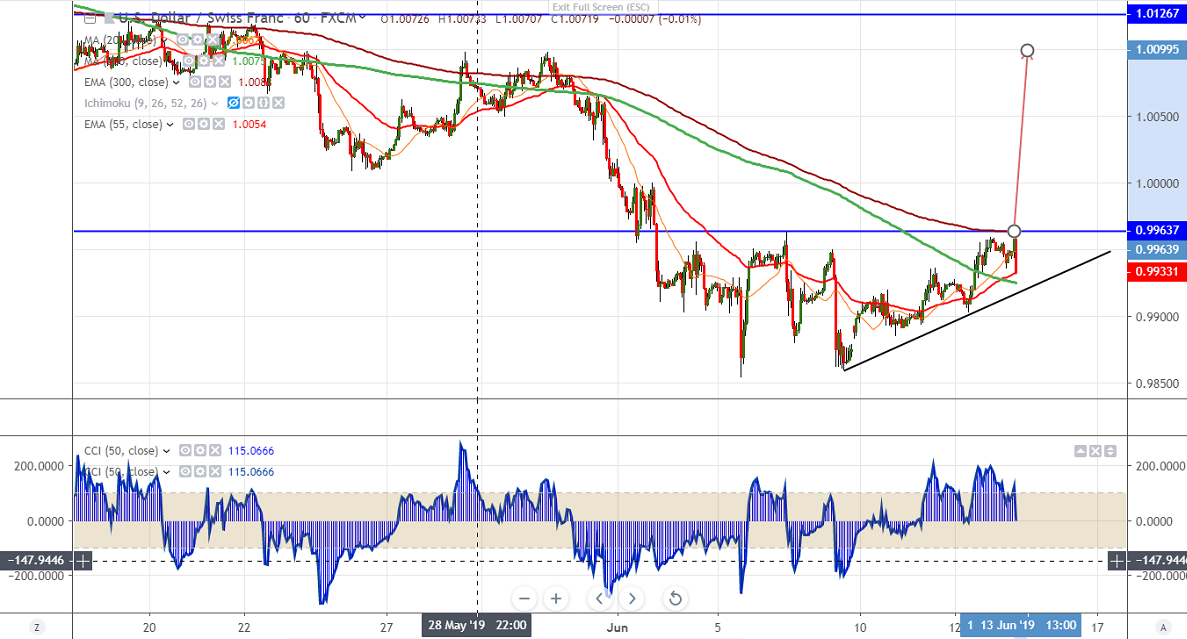
Task: Click the '13 Jun '19 13:00' date label
Action: 1020,625
